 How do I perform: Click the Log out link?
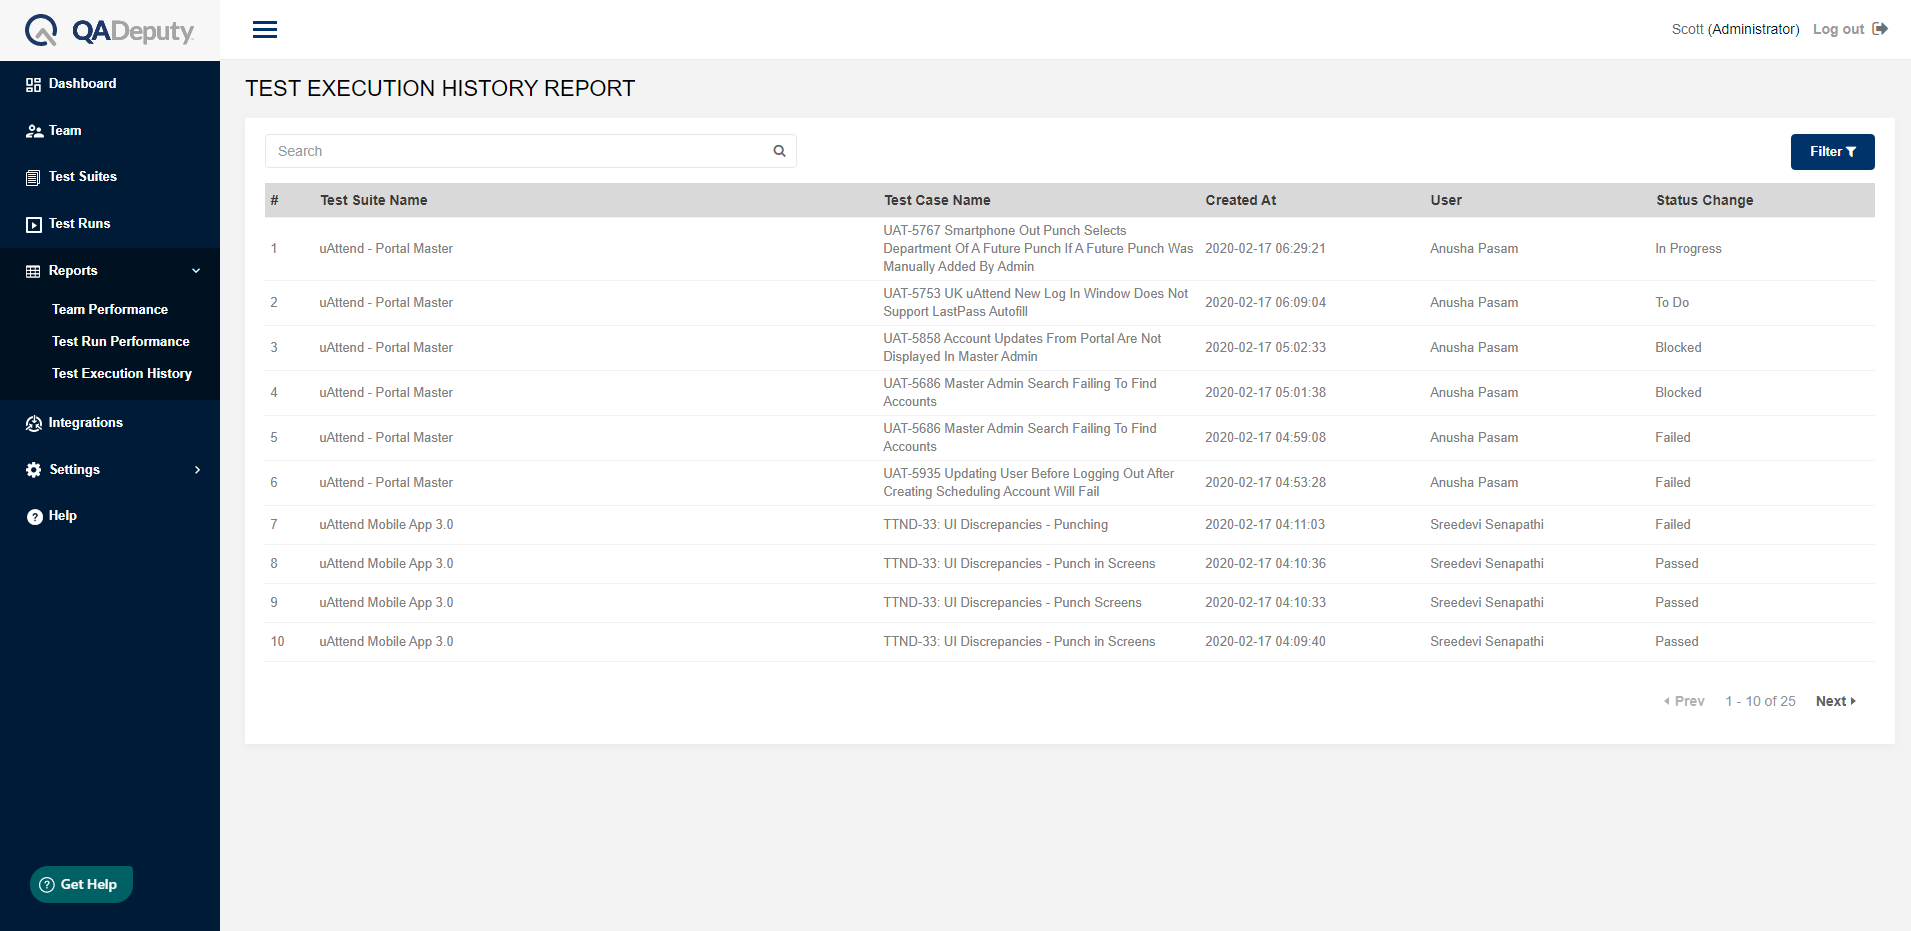tap(1838, 30)
